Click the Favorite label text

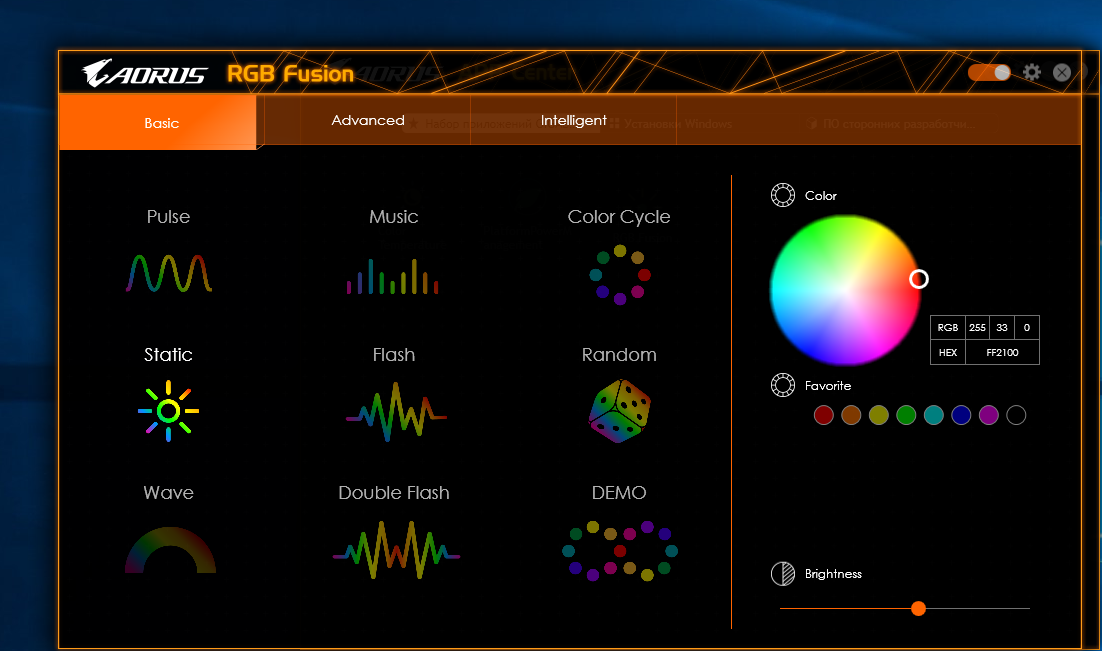tap(828, 385)
